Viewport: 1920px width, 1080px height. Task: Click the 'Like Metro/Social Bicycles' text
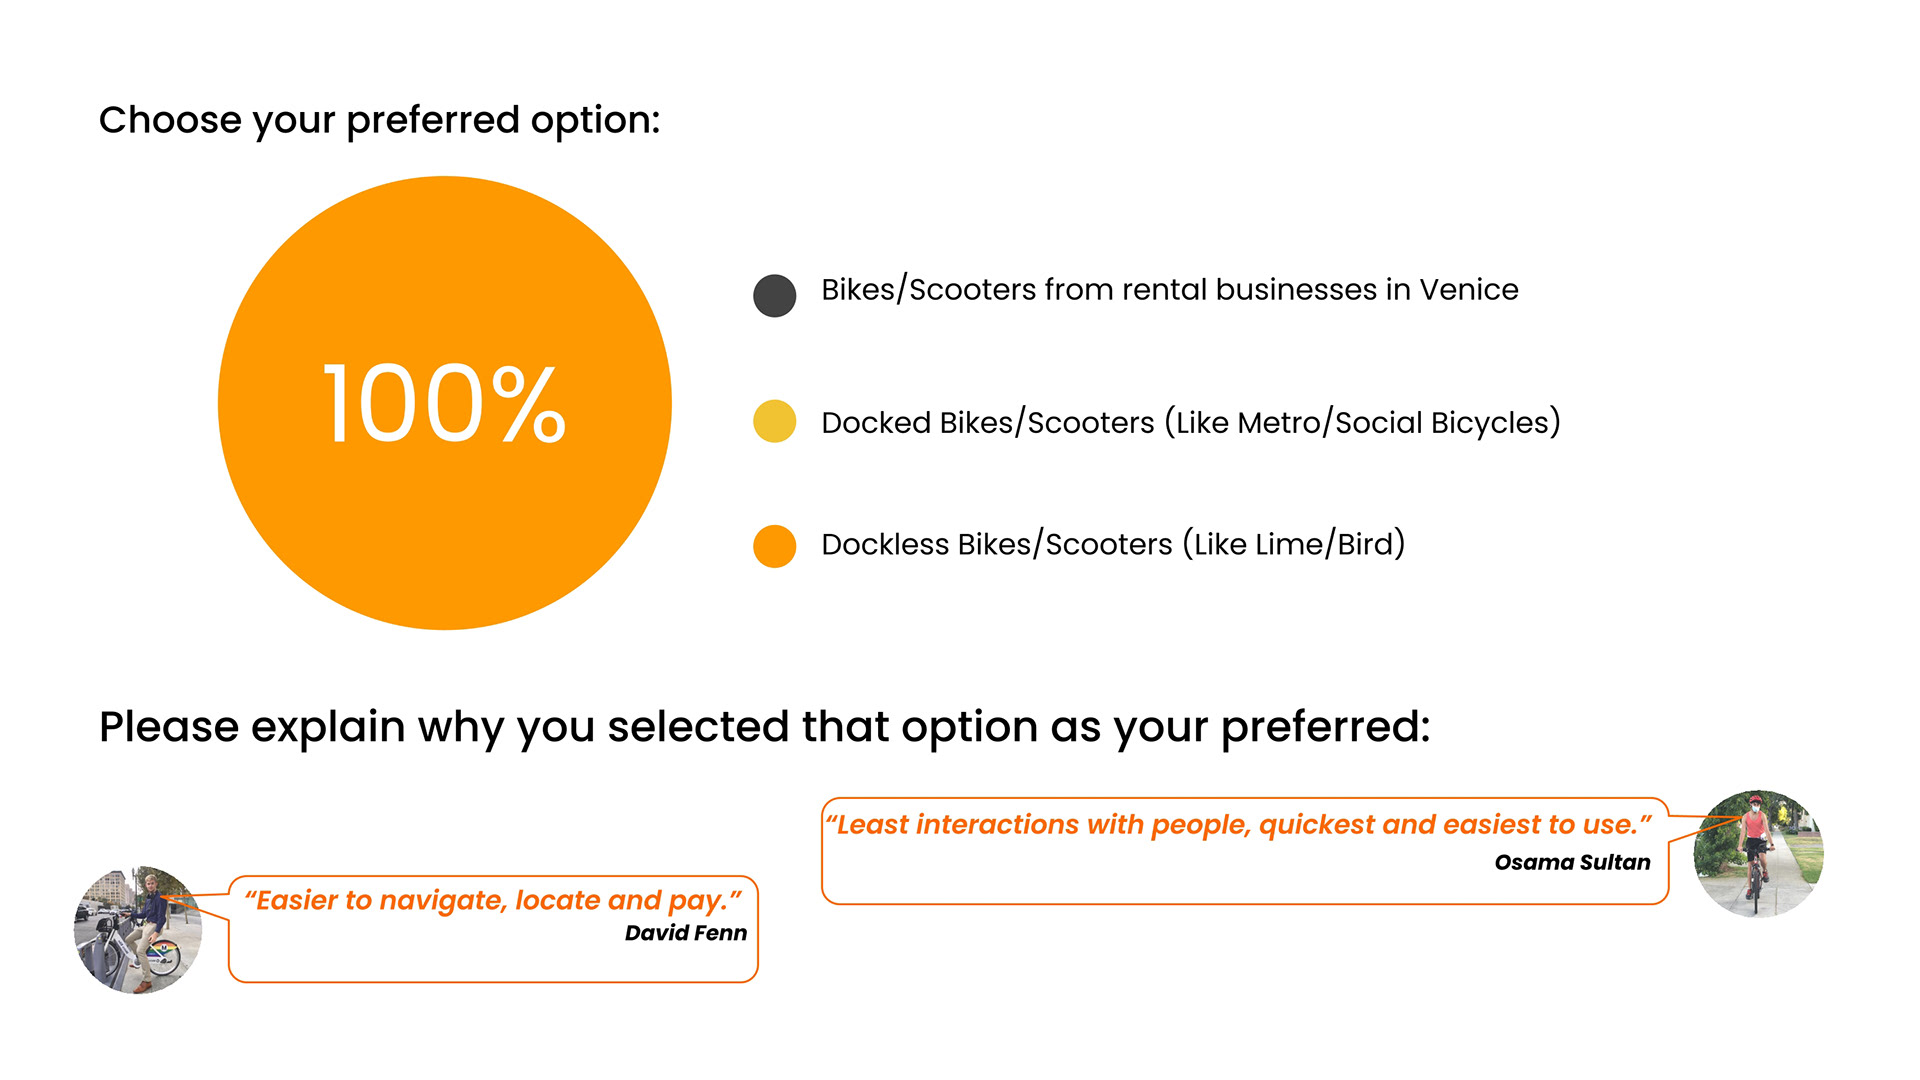(x=1363, y=423)
